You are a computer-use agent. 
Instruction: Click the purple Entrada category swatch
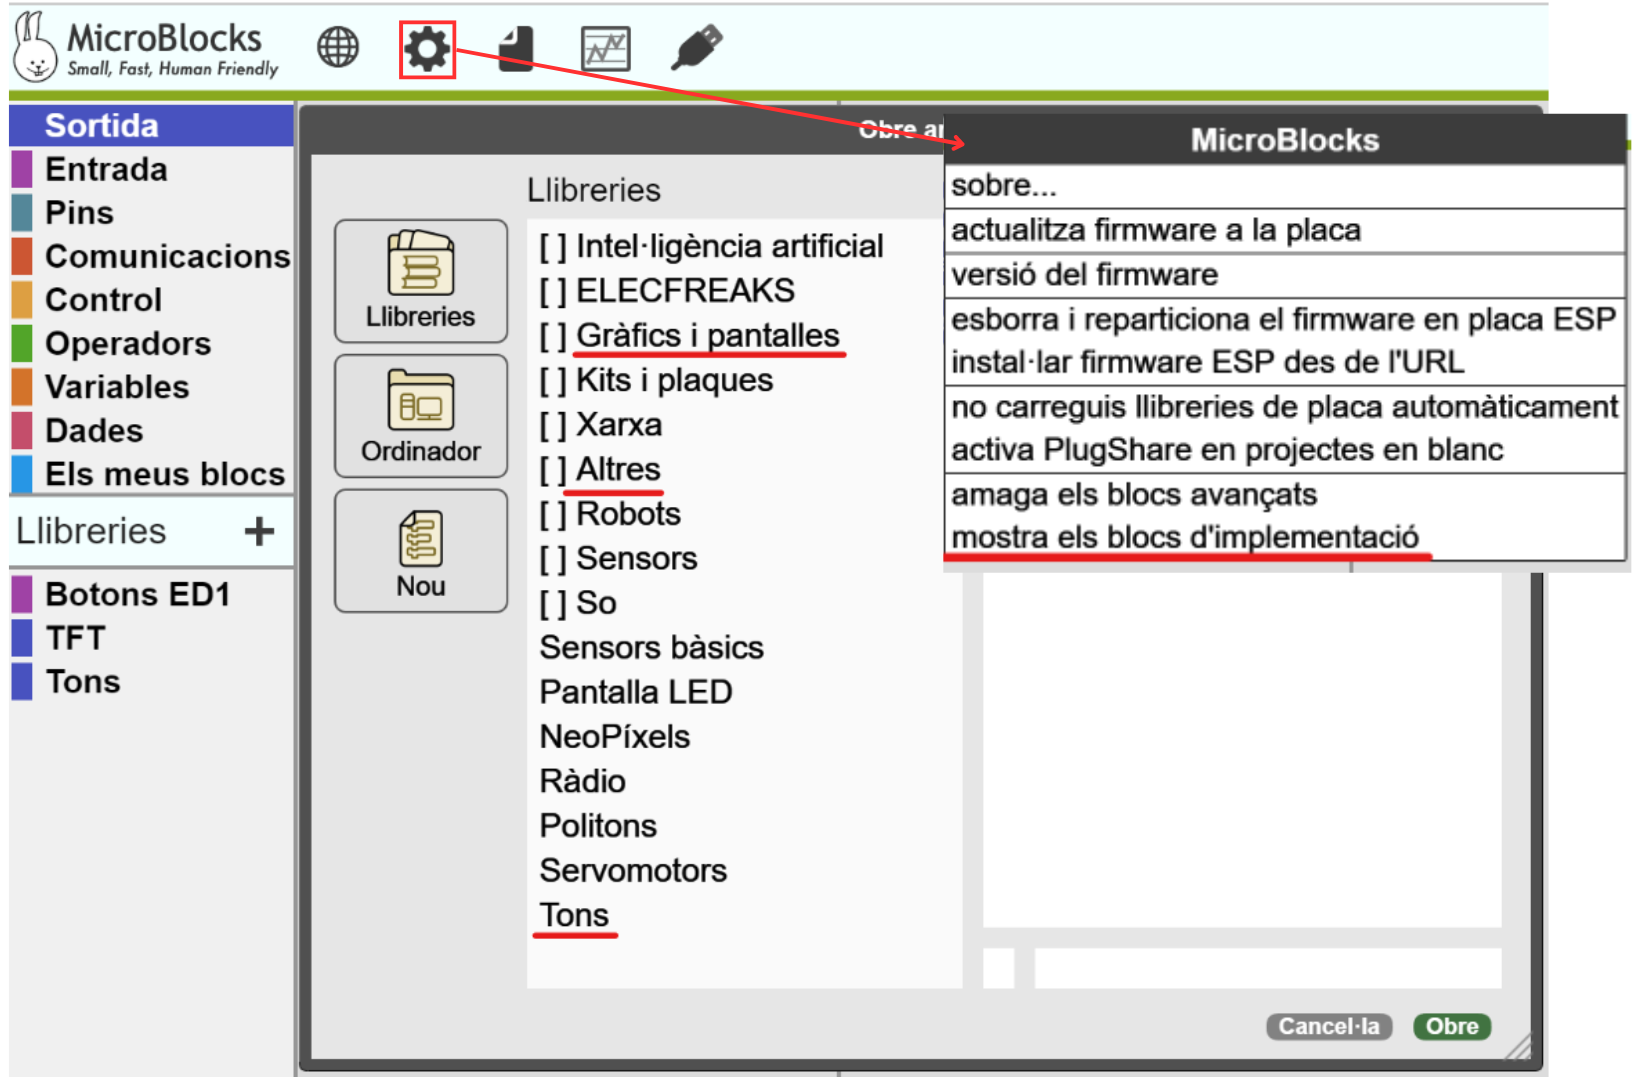pos(22,169)
